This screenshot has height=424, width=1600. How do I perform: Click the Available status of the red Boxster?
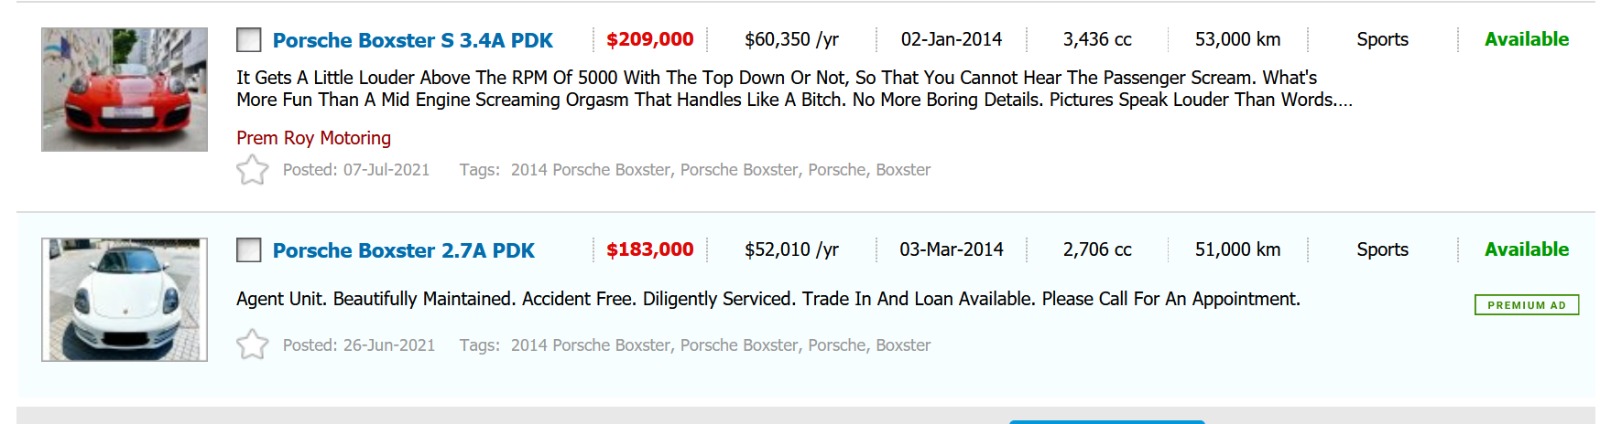click(x=1526, y=40)
